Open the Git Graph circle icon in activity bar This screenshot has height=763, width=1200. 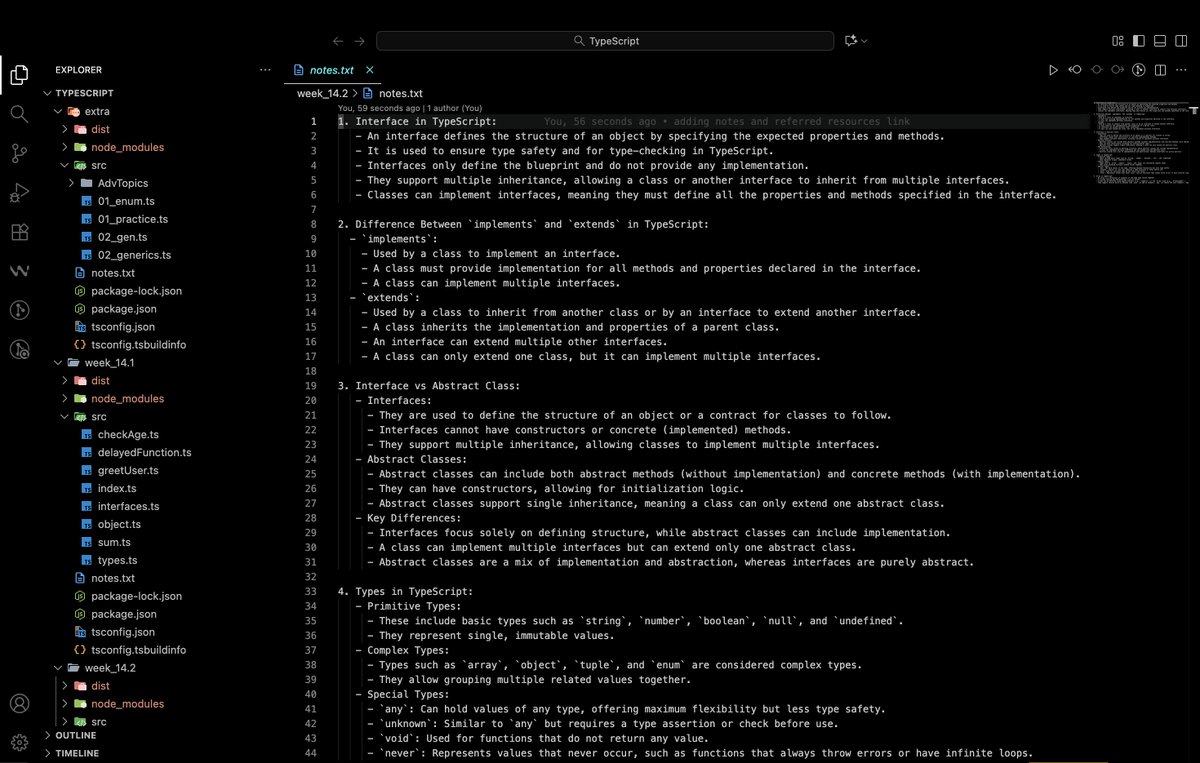[x=19, y=310]
